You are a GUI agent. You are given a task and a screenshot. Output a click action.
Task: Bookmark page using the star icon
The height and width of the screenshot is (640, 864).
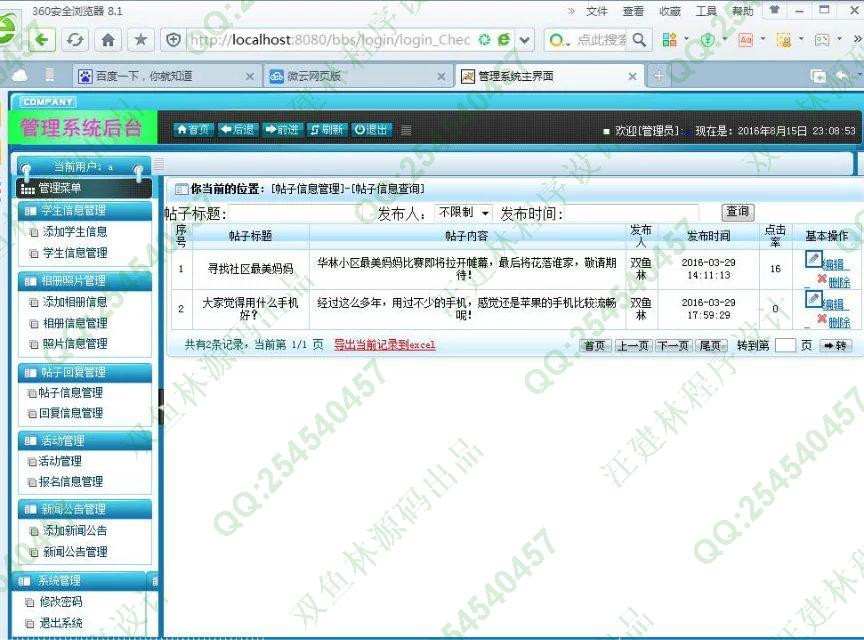pos(141,40)
